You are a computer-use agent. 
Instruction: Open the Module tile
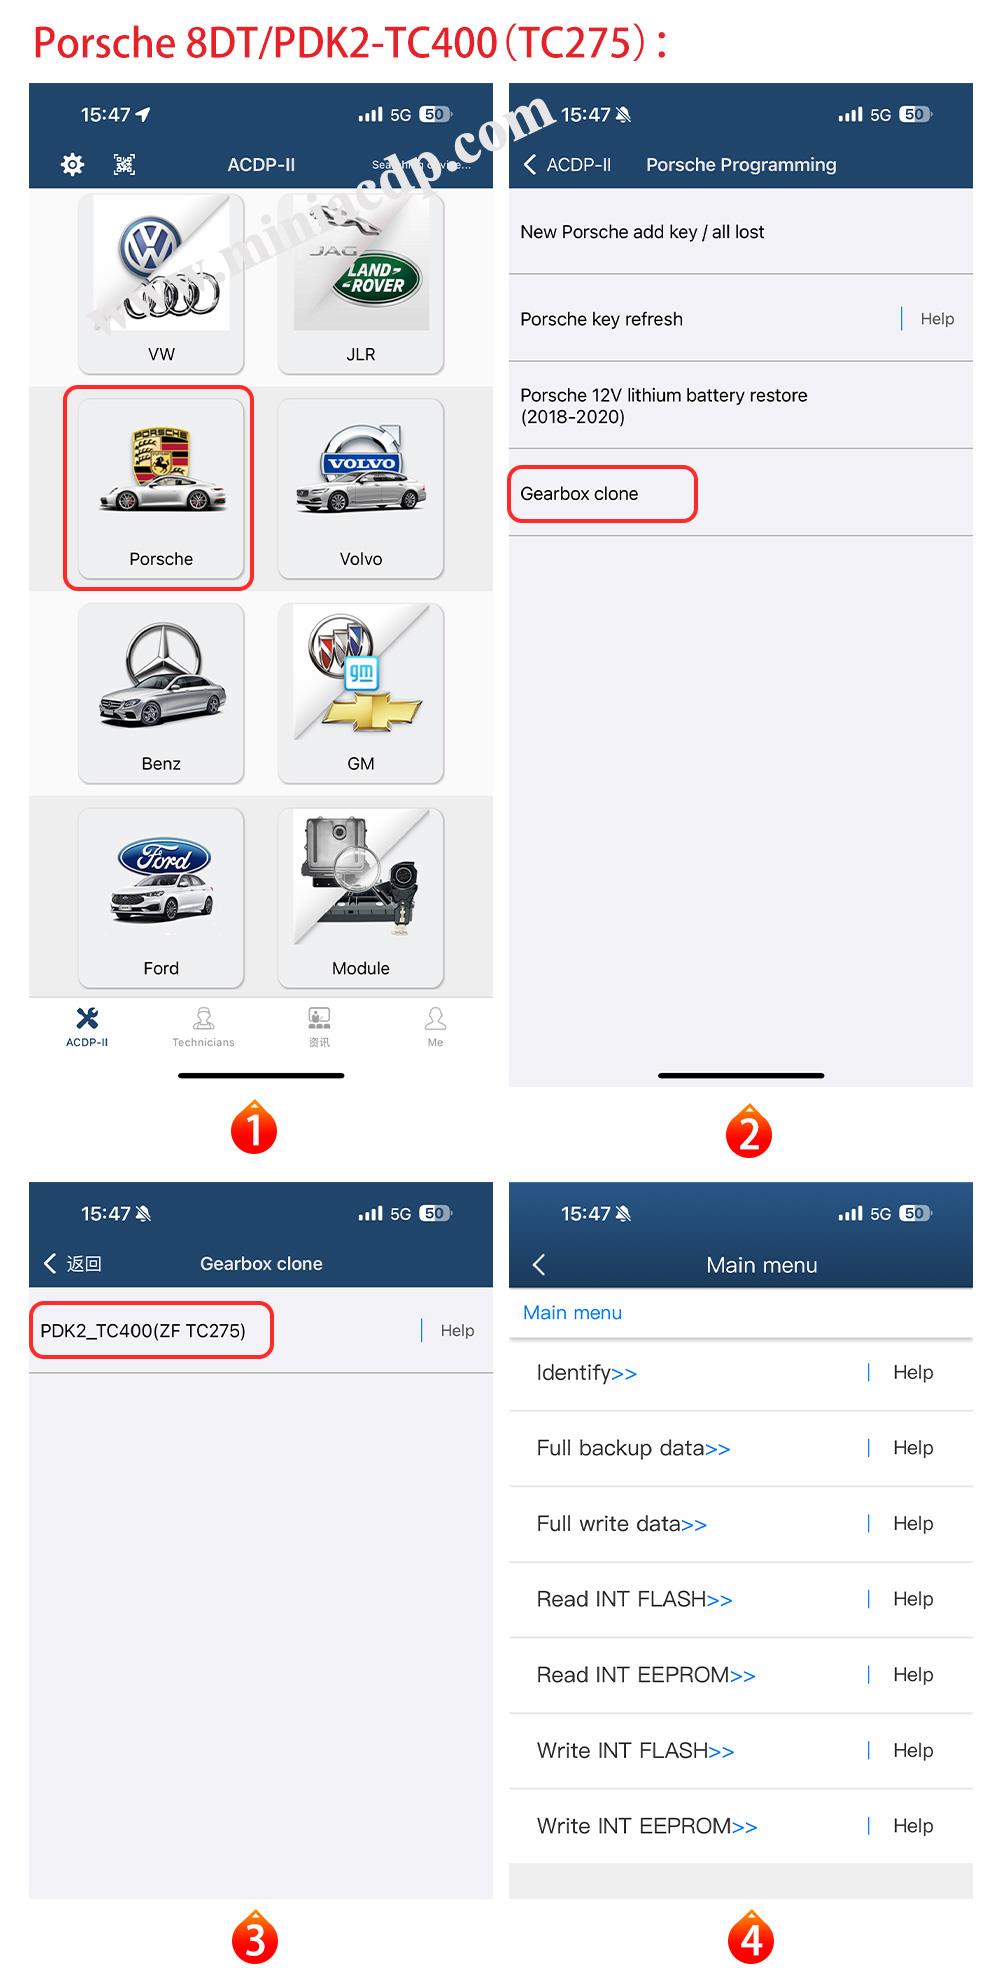(x=361, y=898)
